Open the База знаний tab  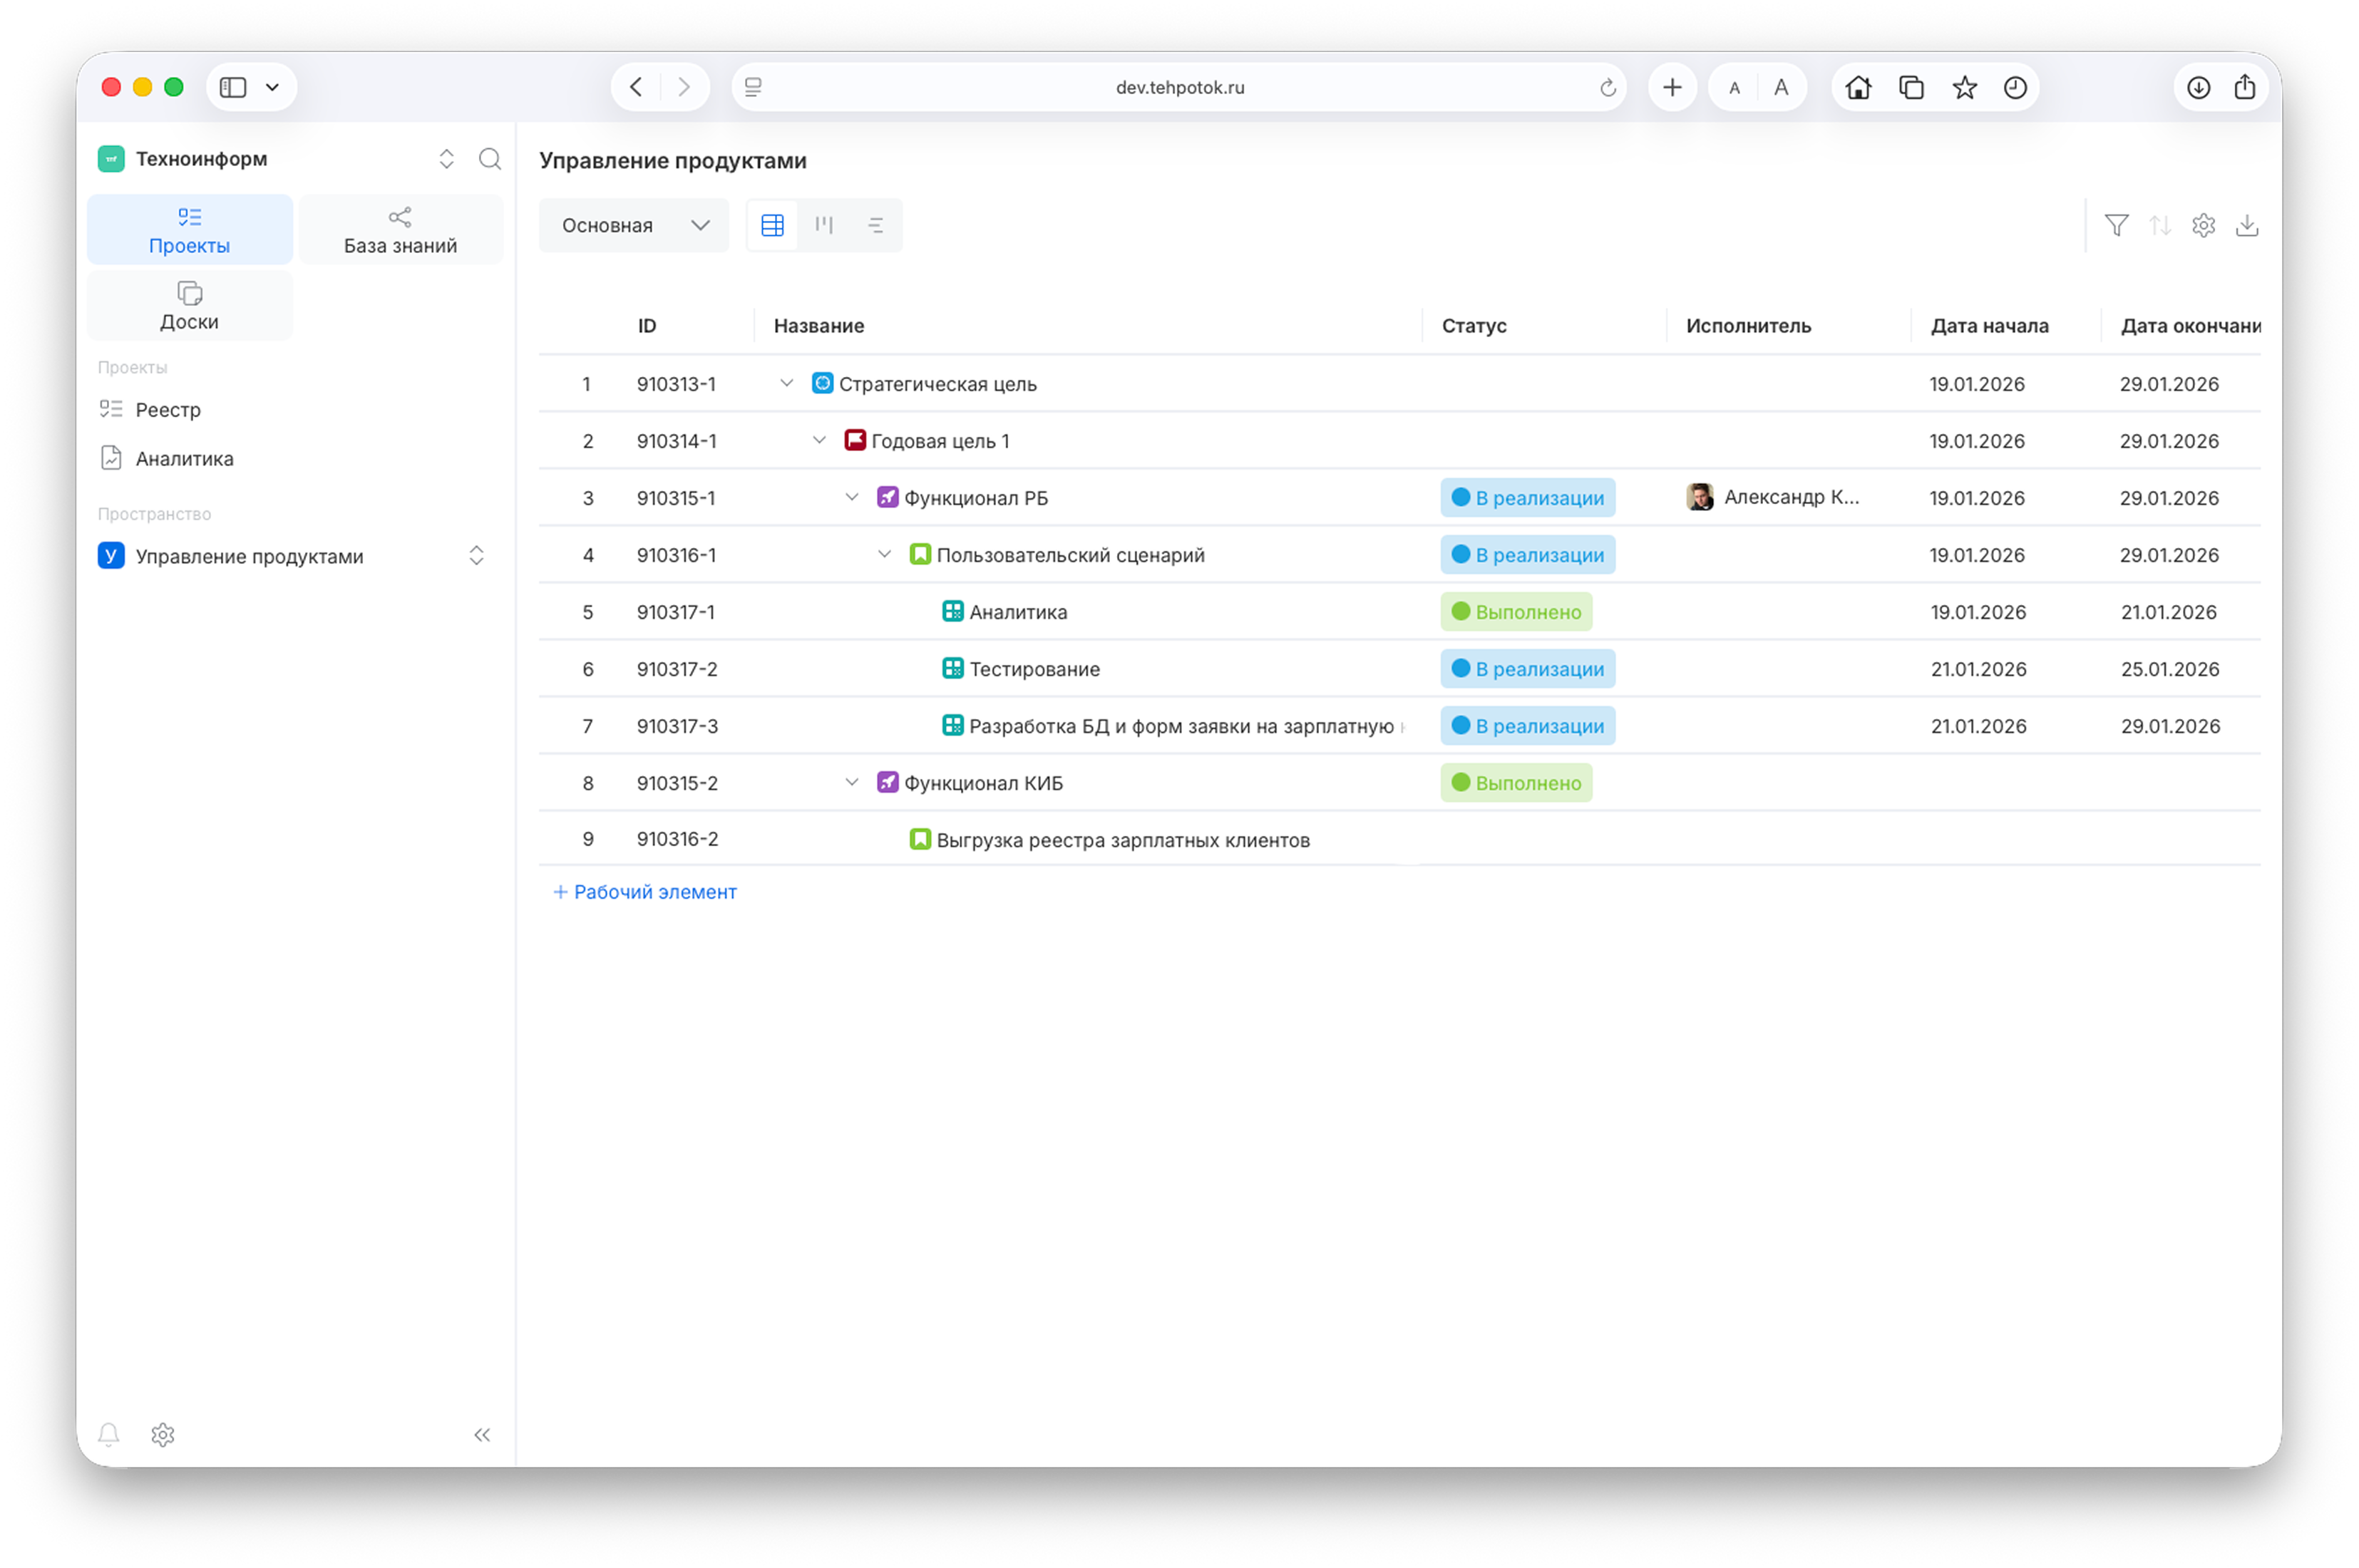coord(400,230)
